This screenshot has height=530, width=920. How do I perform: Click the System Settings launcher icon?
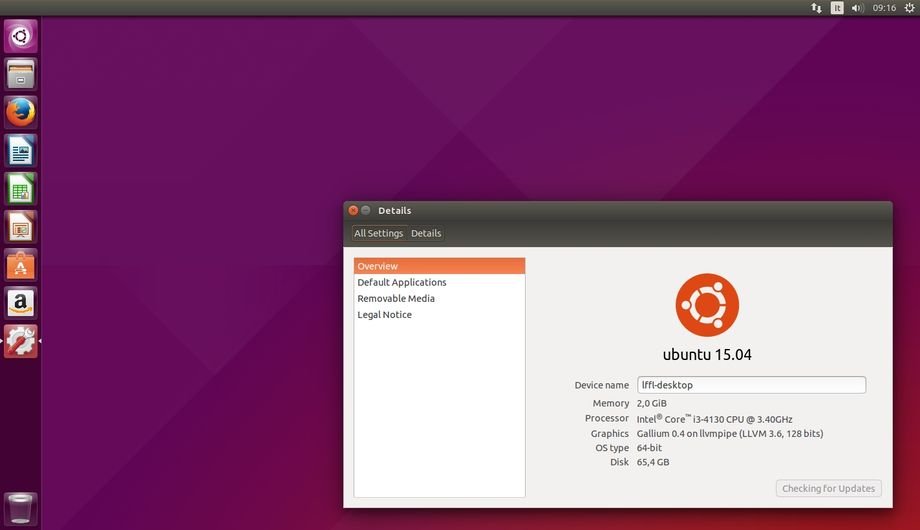tap(21, 341)
